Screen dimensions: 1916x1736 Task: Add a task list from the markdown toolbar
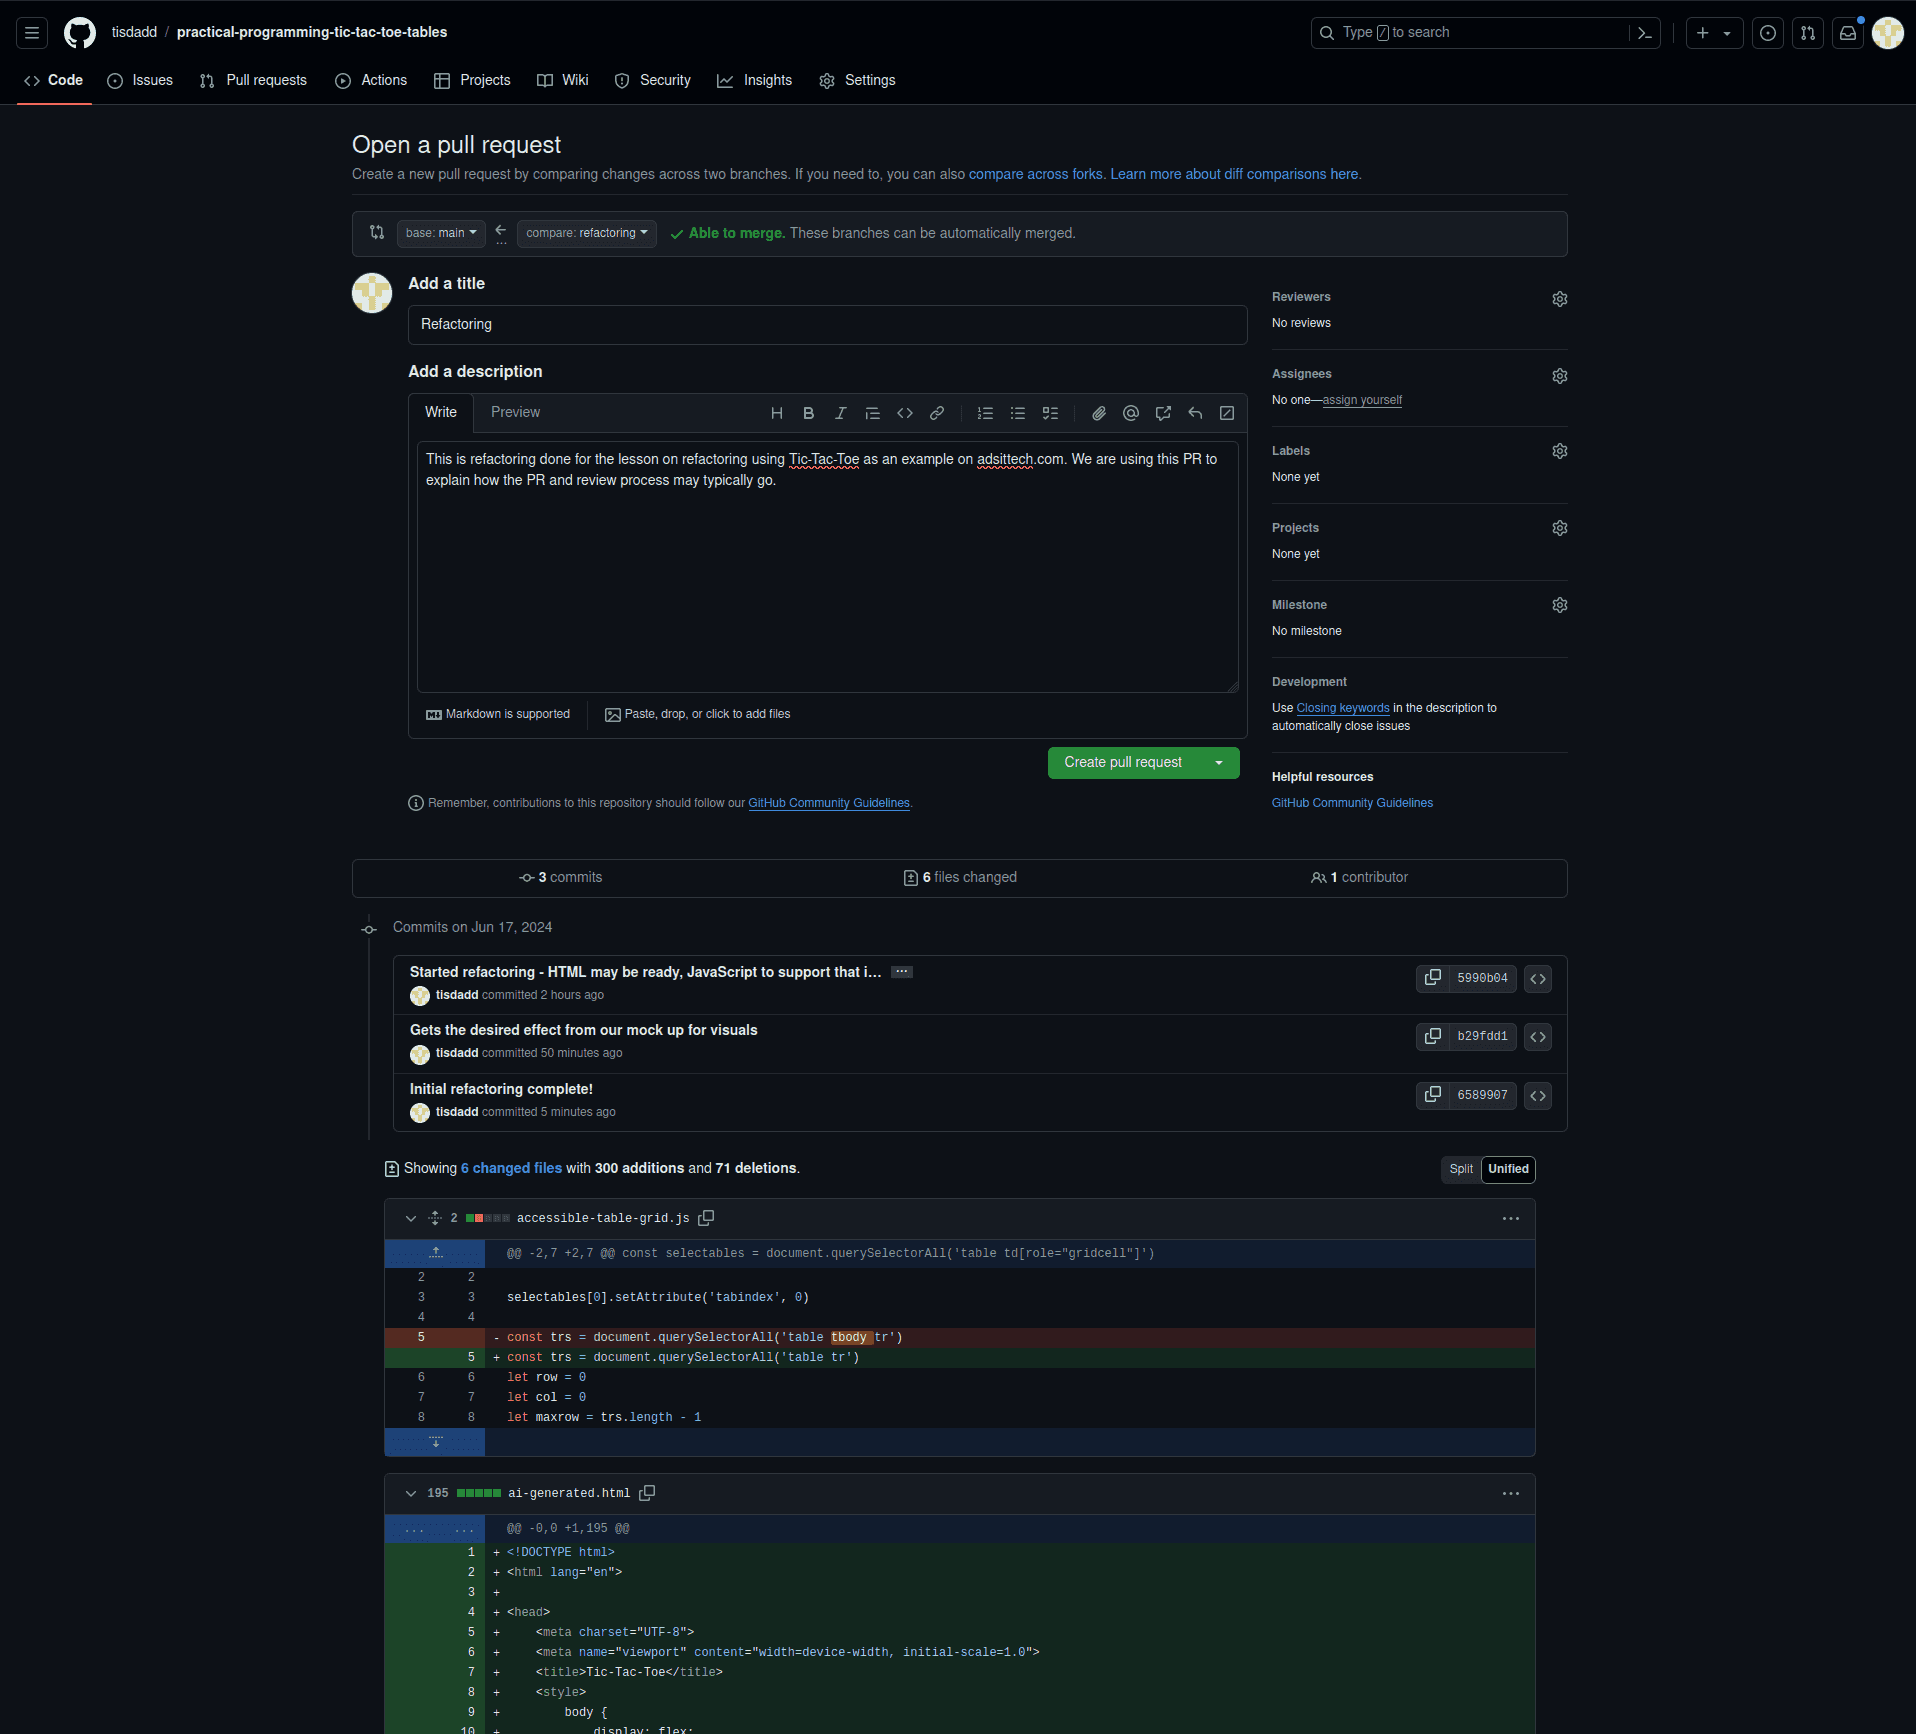pyautogui.click(x=1050, y=413)
